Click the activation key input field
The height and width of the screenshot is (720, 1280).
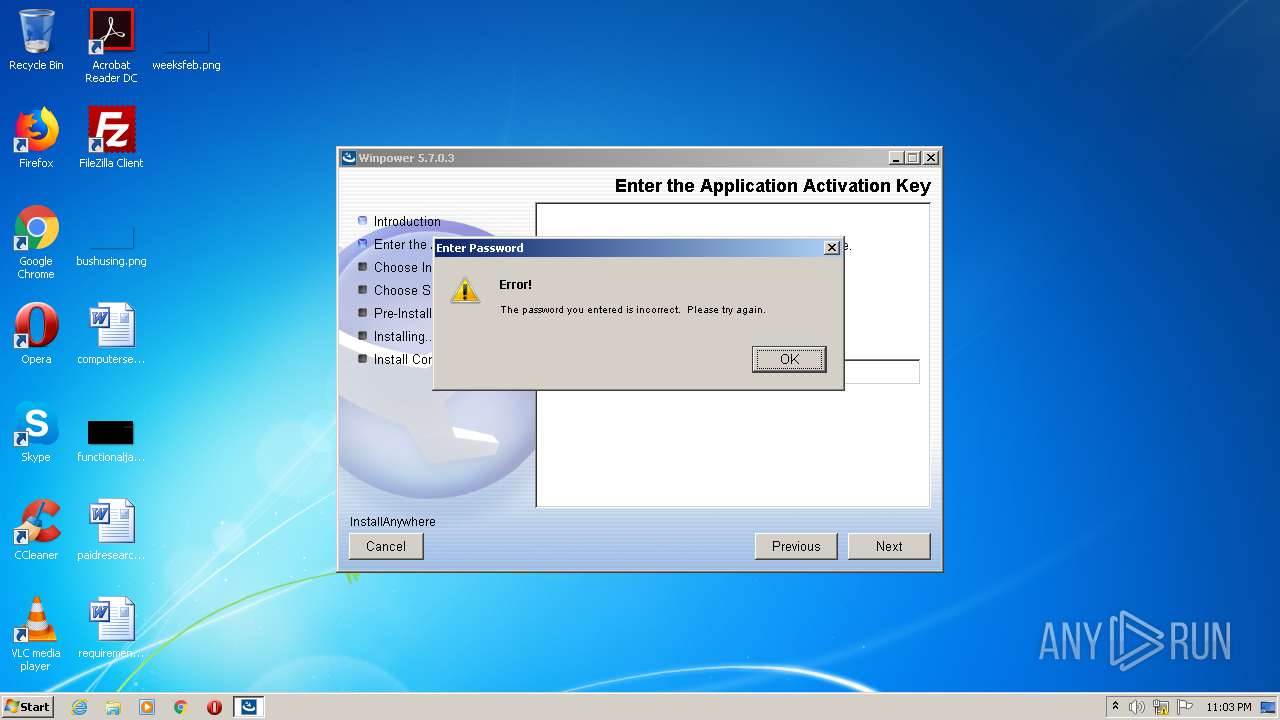pyautogui.click(x=881, y=372)
